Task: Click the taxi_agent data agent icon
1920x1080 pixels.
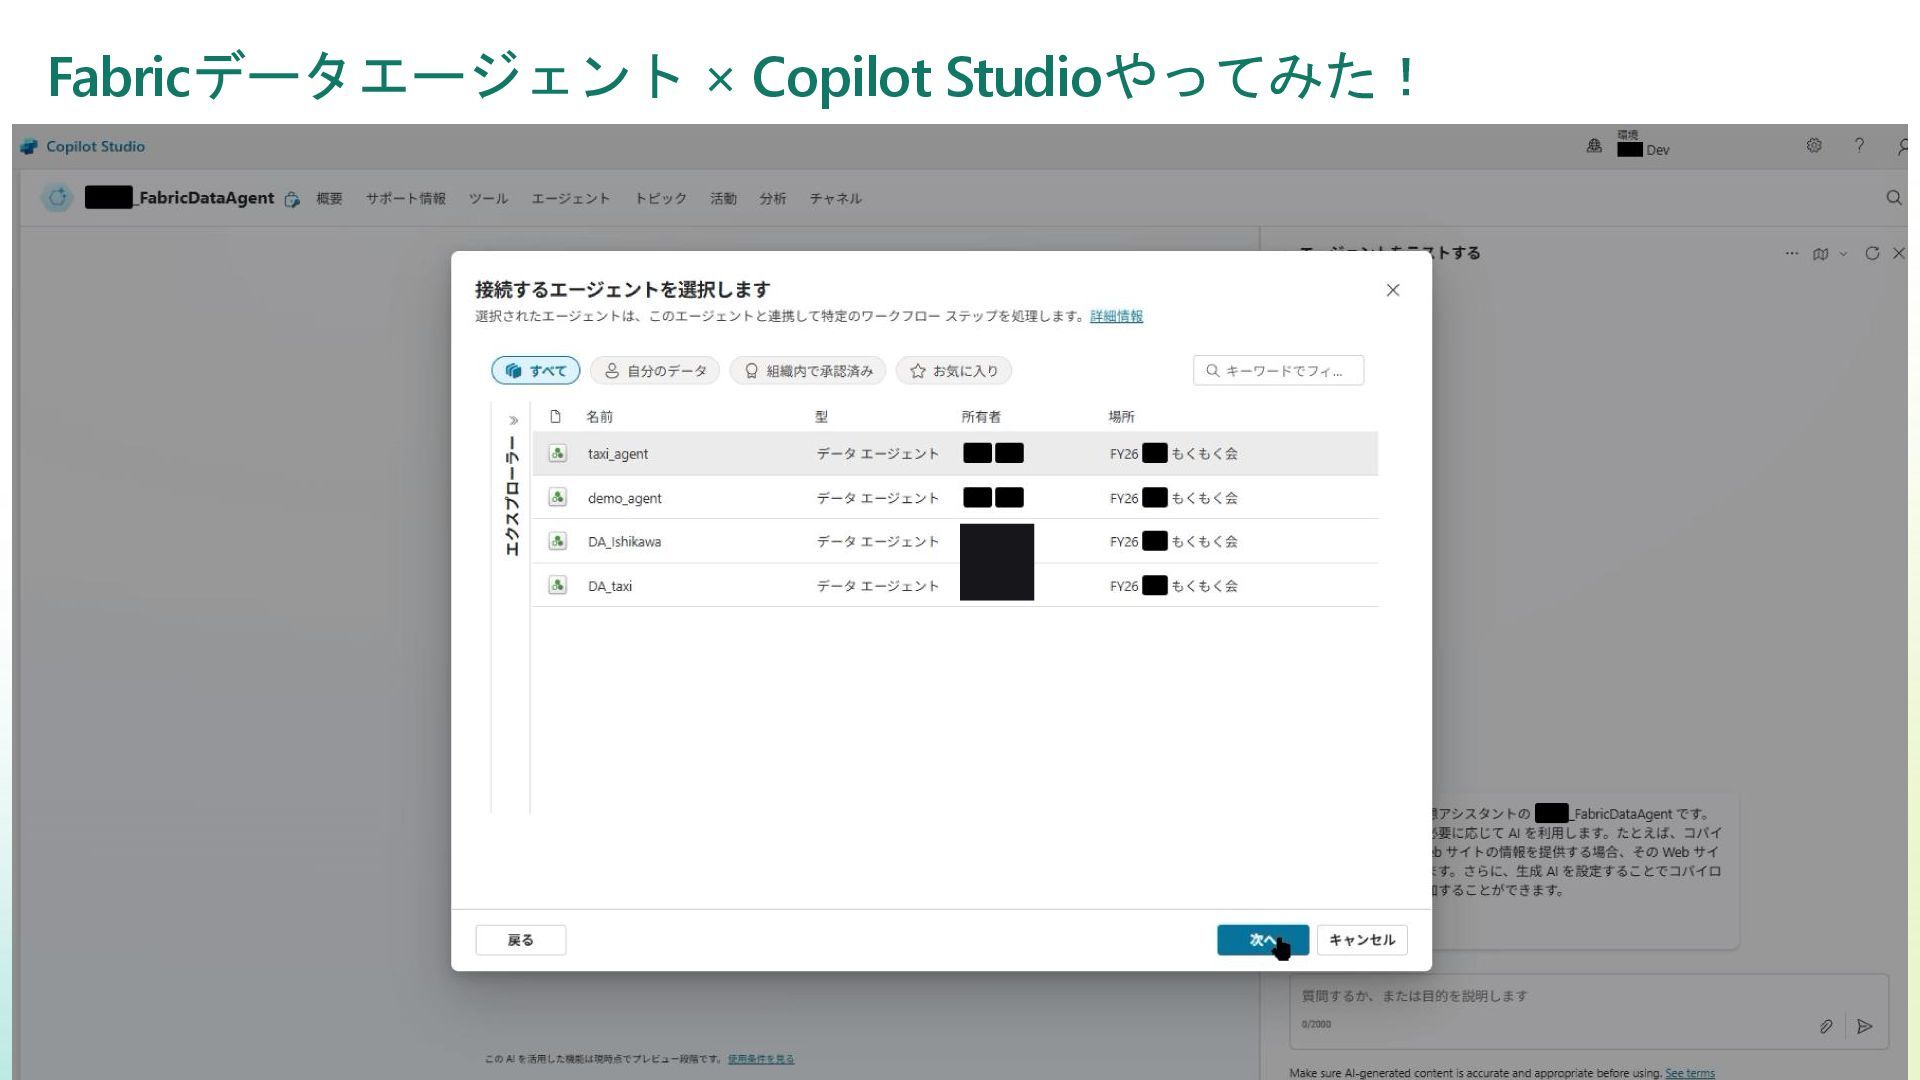Action: tap(558, 454)
